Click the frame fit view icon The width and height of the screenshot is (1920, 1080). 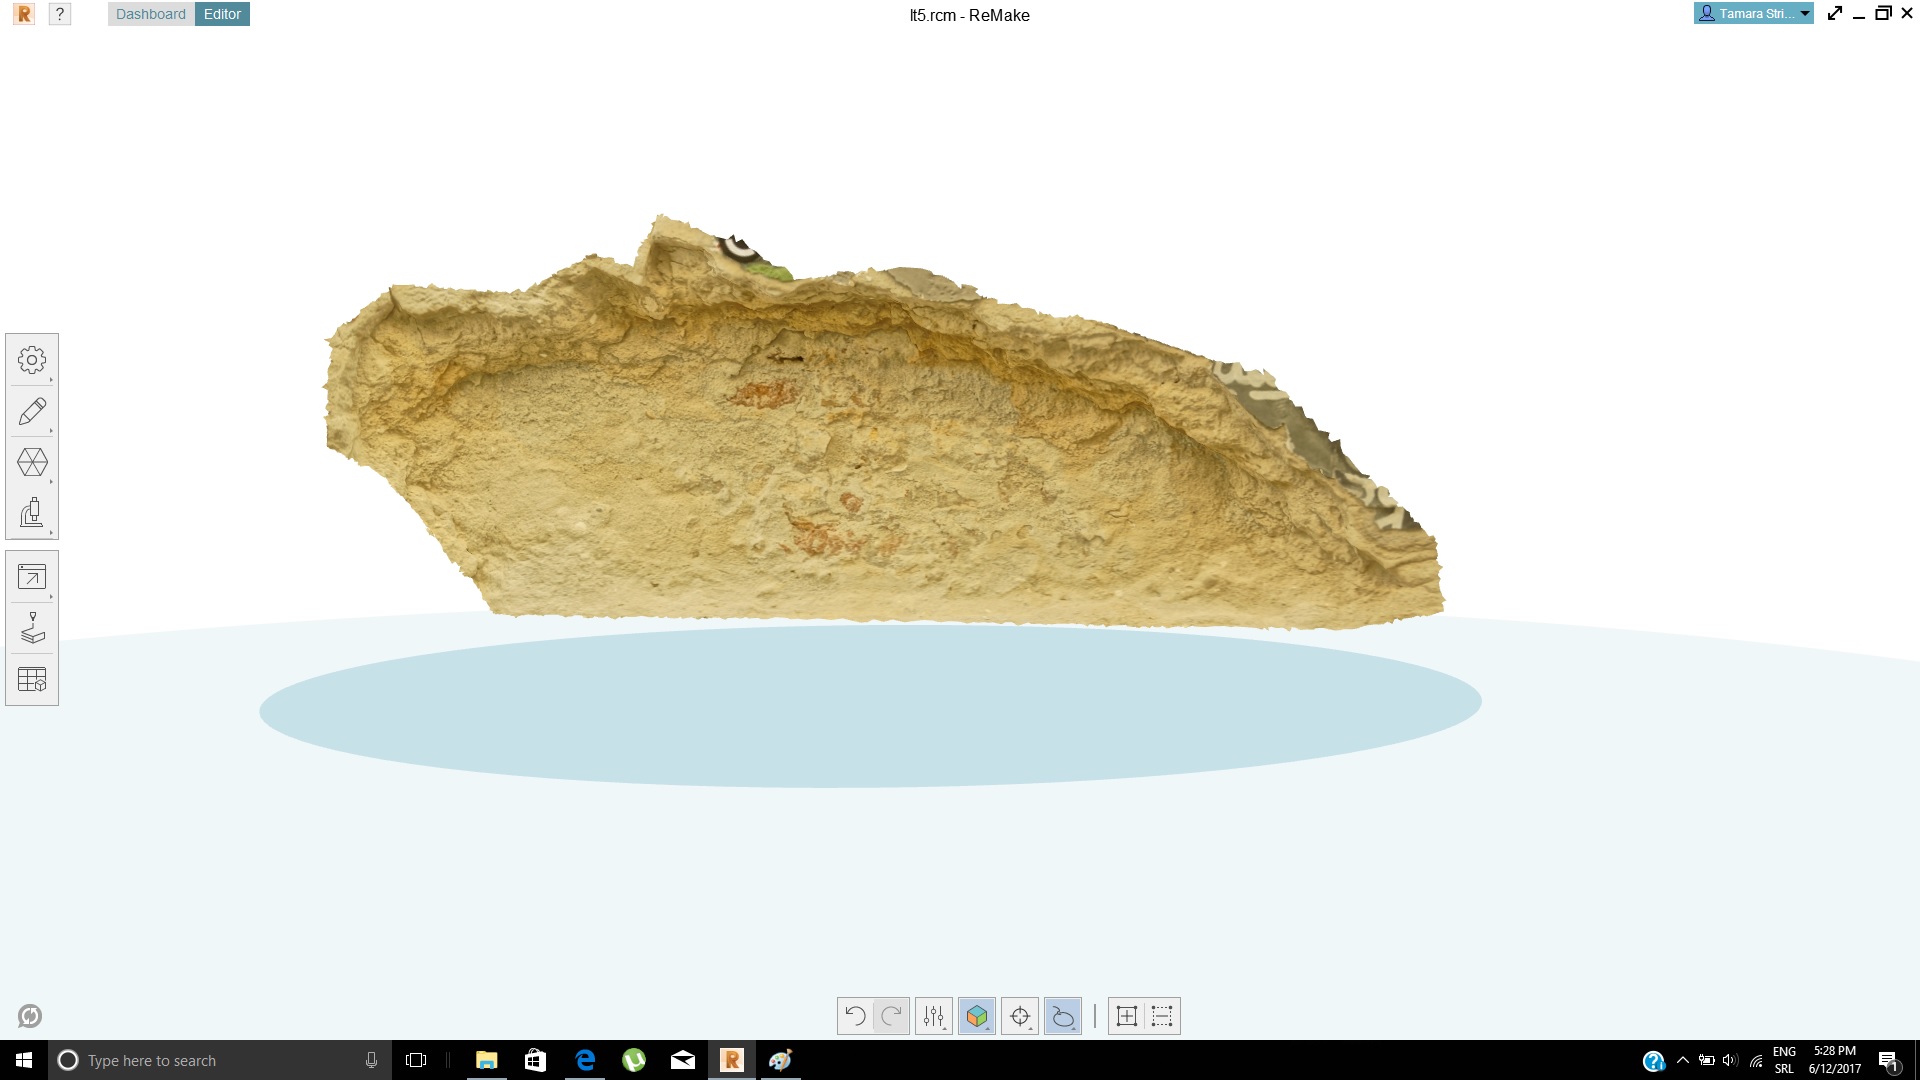coord(1126,1016)
